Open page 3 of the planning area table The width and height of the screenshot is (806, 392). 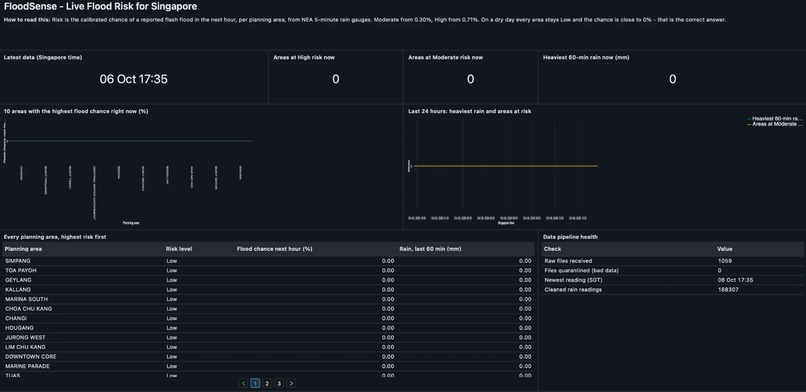tap(279, 383)
